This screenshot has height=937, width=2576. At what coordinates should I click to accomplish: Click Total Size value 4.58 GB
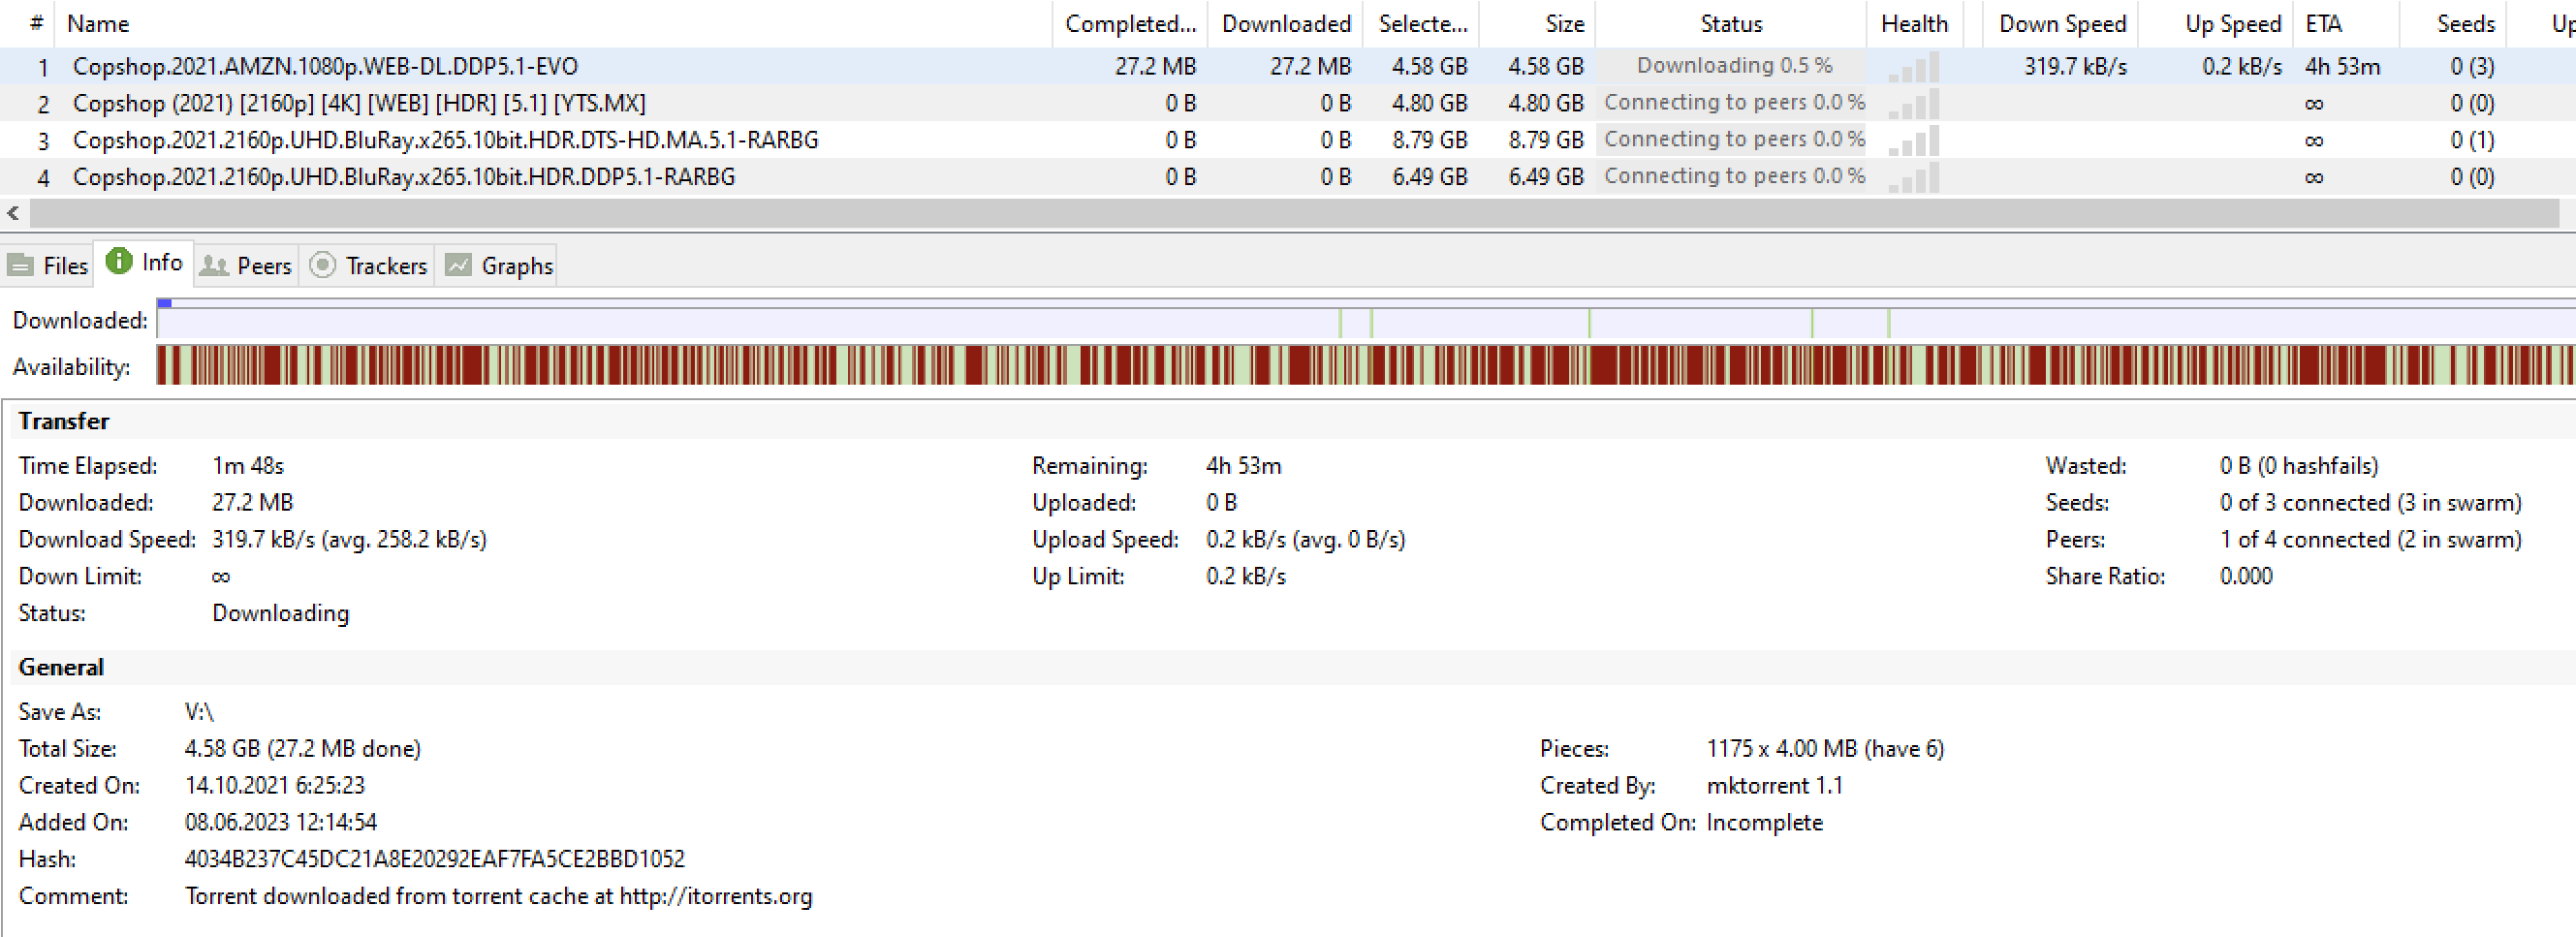[302, 749]
